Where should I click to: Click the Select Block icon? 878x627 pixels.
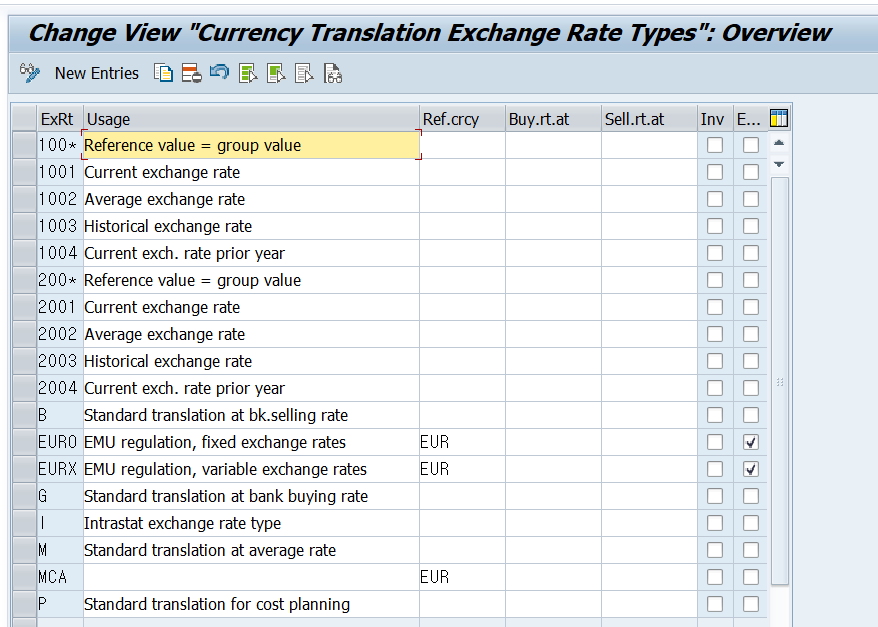pyautogui.click(x=276, y=73)
